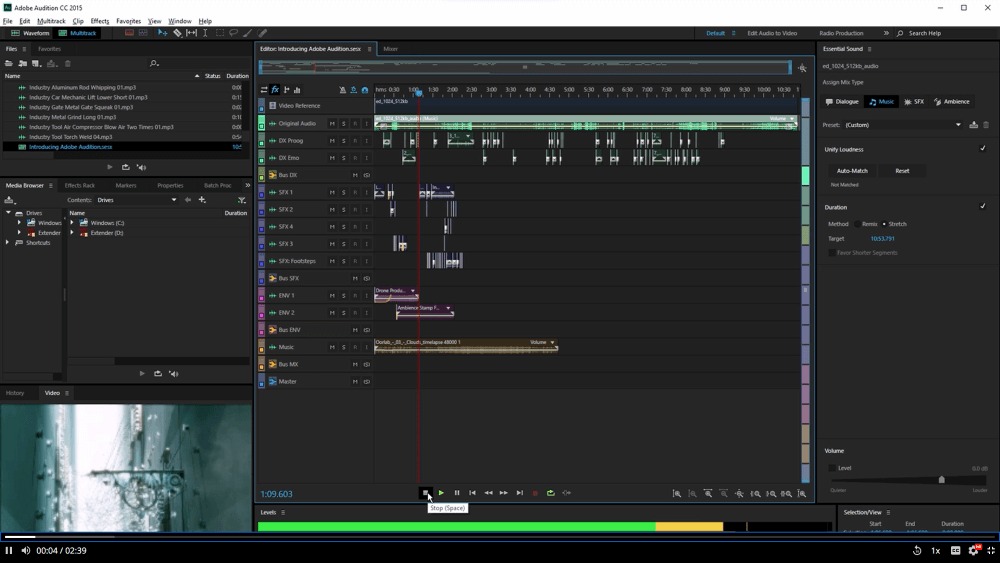This screenshot has width=1000, height=563.
Task: Toggle snapping magnet icon
Action: [x=365, y=90]
